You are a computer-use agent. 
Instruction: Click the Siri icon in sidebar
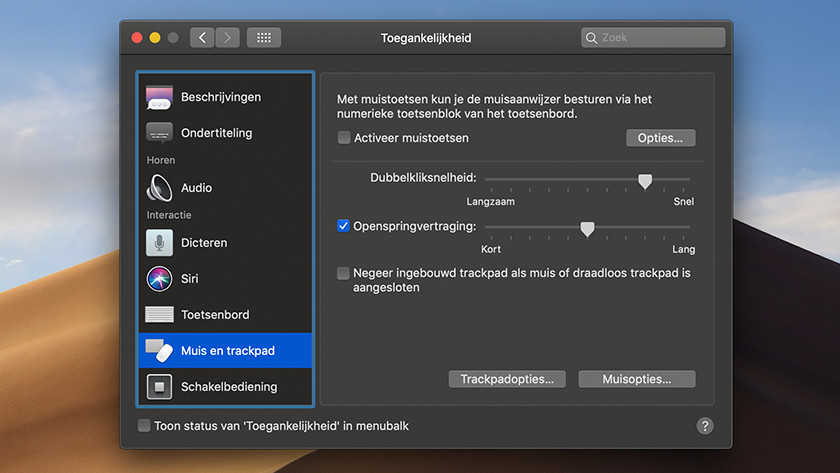point(159,279)
